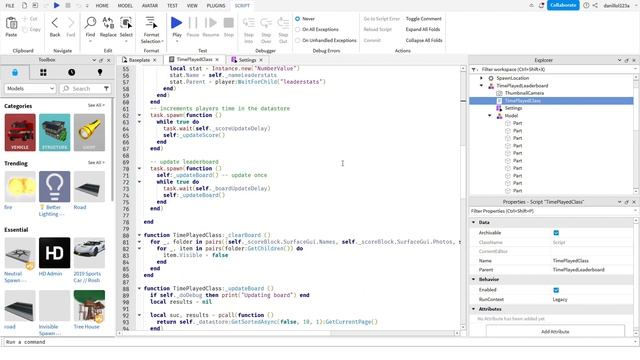Click the Step Out debugger icon
Image resolution: width=640 pixels, height=360 pixels.
(283, 23)
